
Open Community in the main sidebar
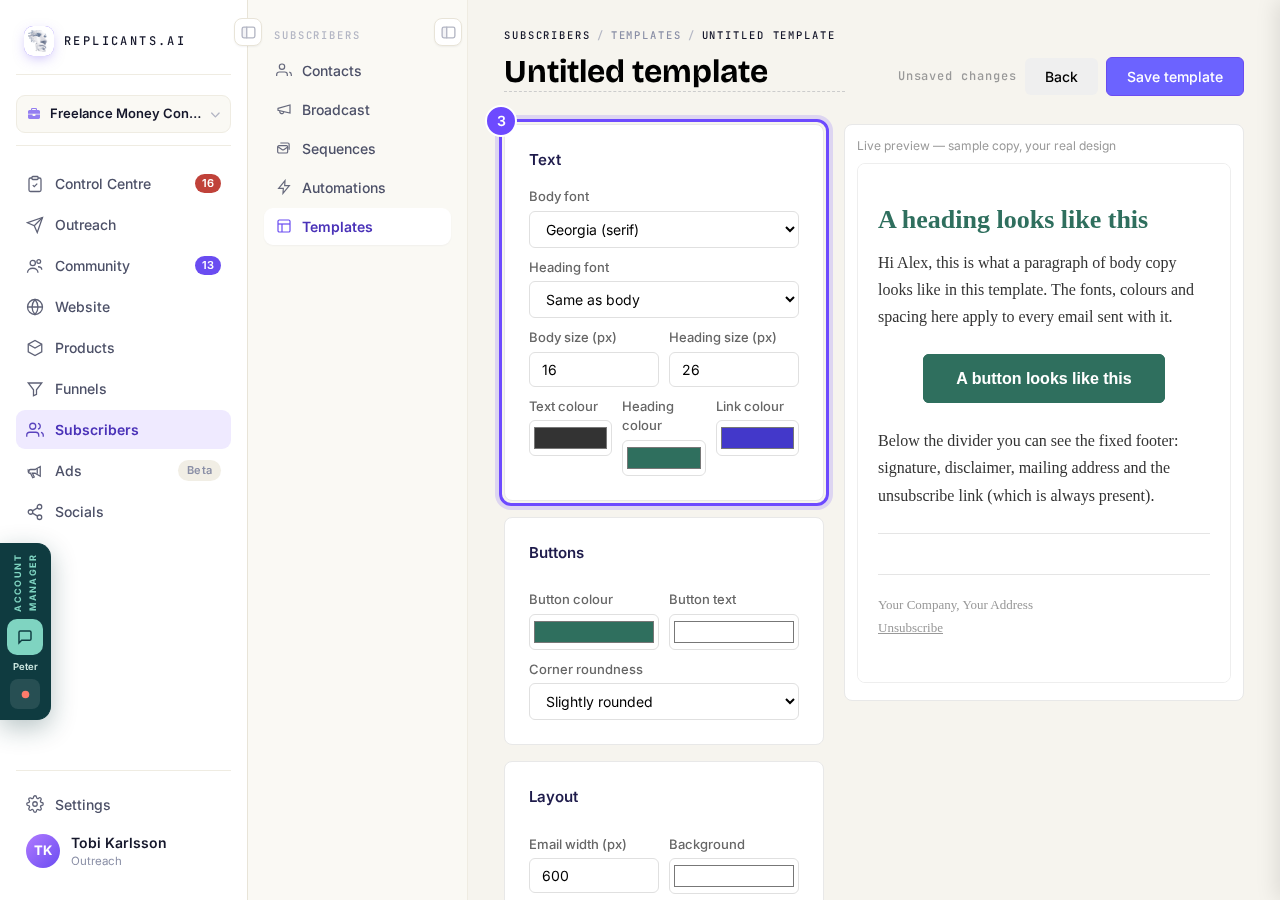(123, 266)
